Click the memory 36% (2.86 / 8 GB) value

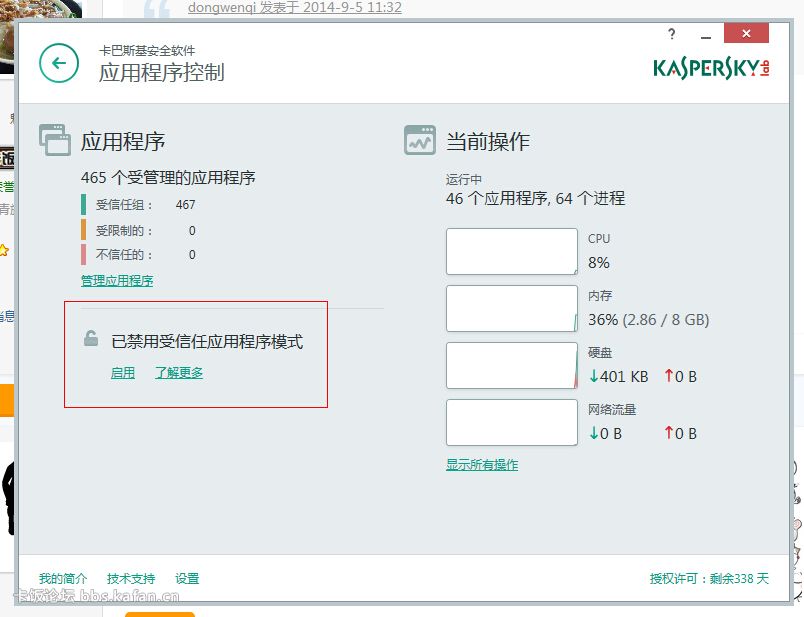click(x=649, y=320)
